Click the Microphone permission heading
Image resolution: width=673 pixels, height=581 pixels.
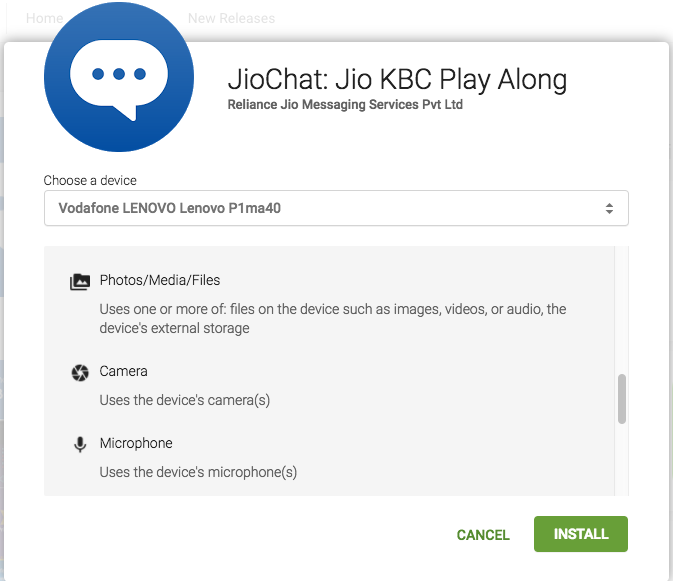136,443
